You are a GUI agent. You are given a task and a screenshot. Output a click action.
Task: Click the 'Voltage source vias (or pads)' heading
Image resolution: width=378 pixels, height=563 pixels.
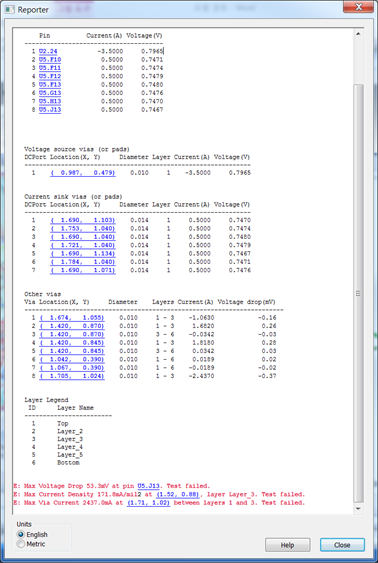pos(77,149)
